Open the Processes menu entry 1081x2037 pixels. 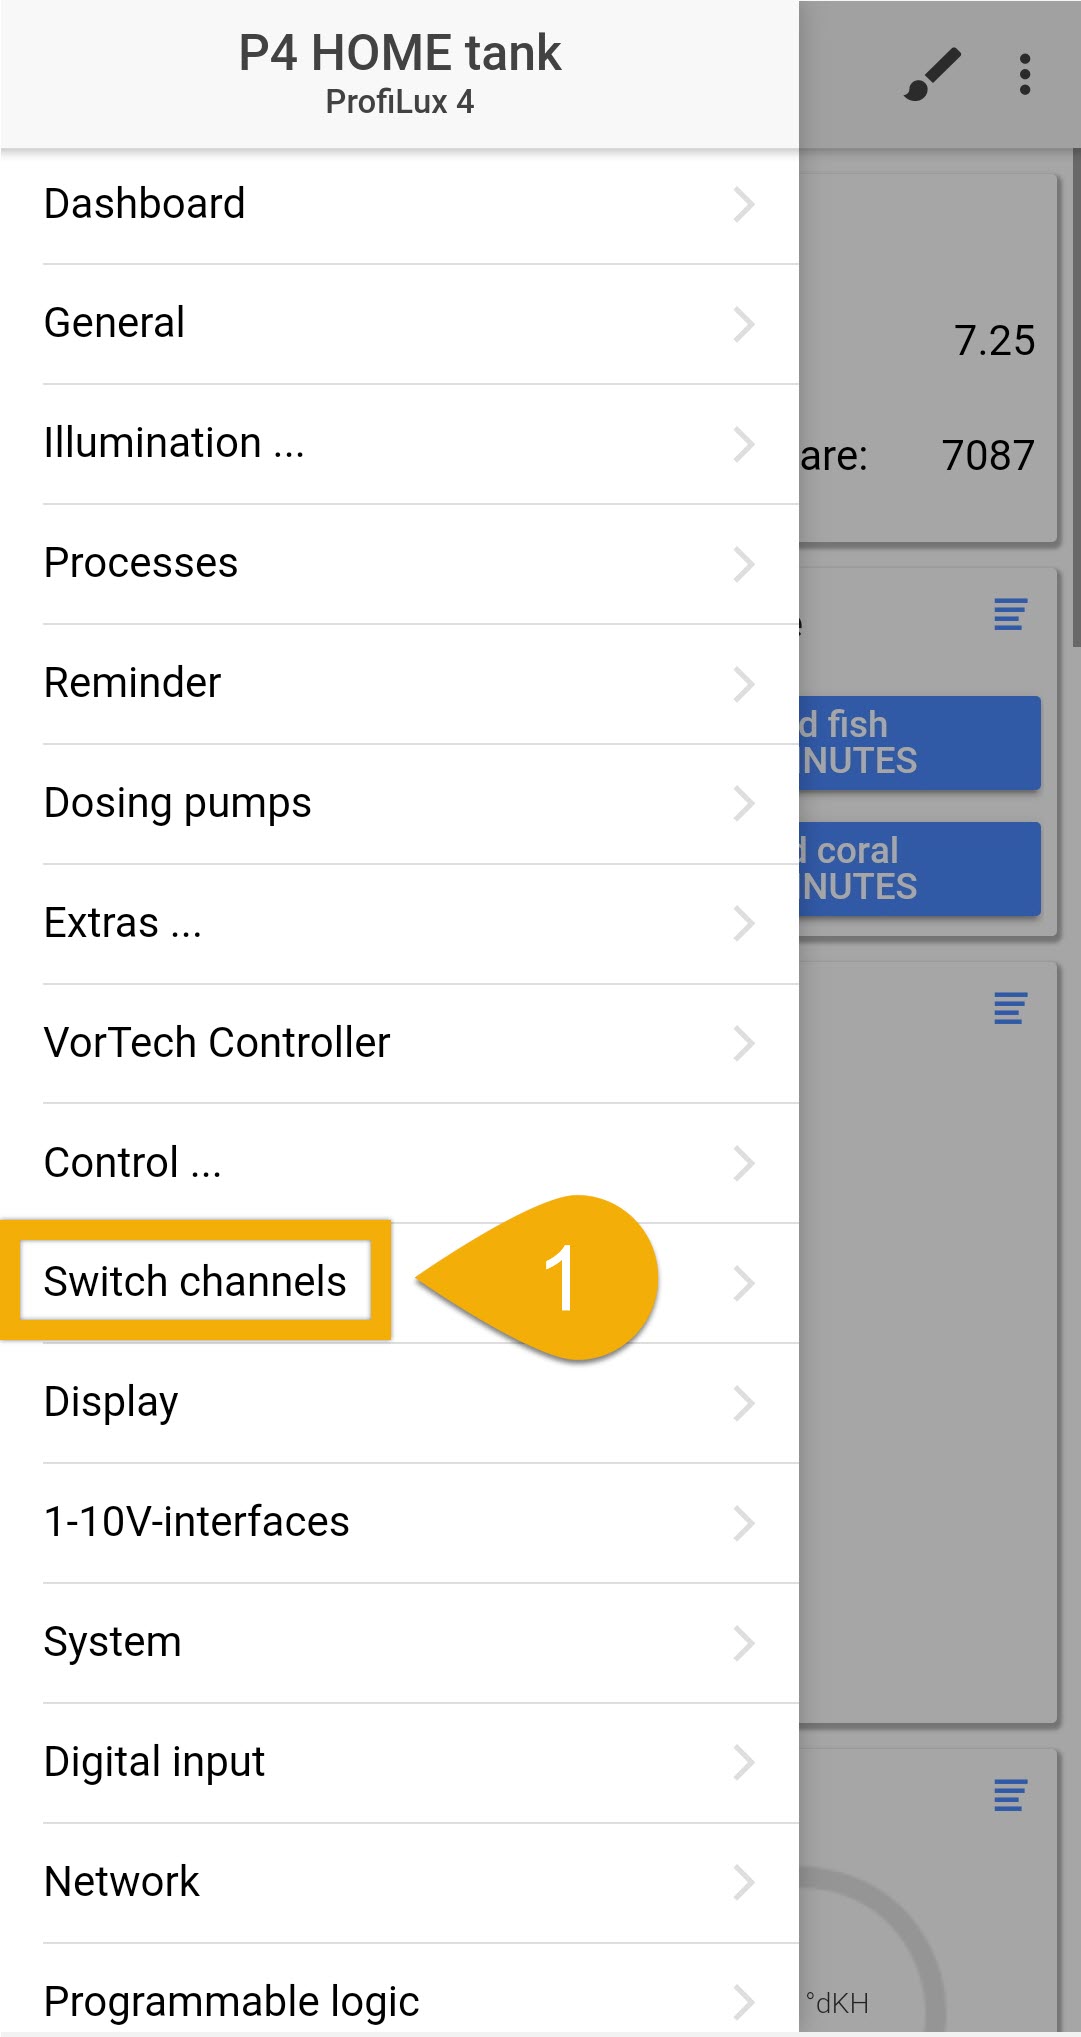[400, 564]
